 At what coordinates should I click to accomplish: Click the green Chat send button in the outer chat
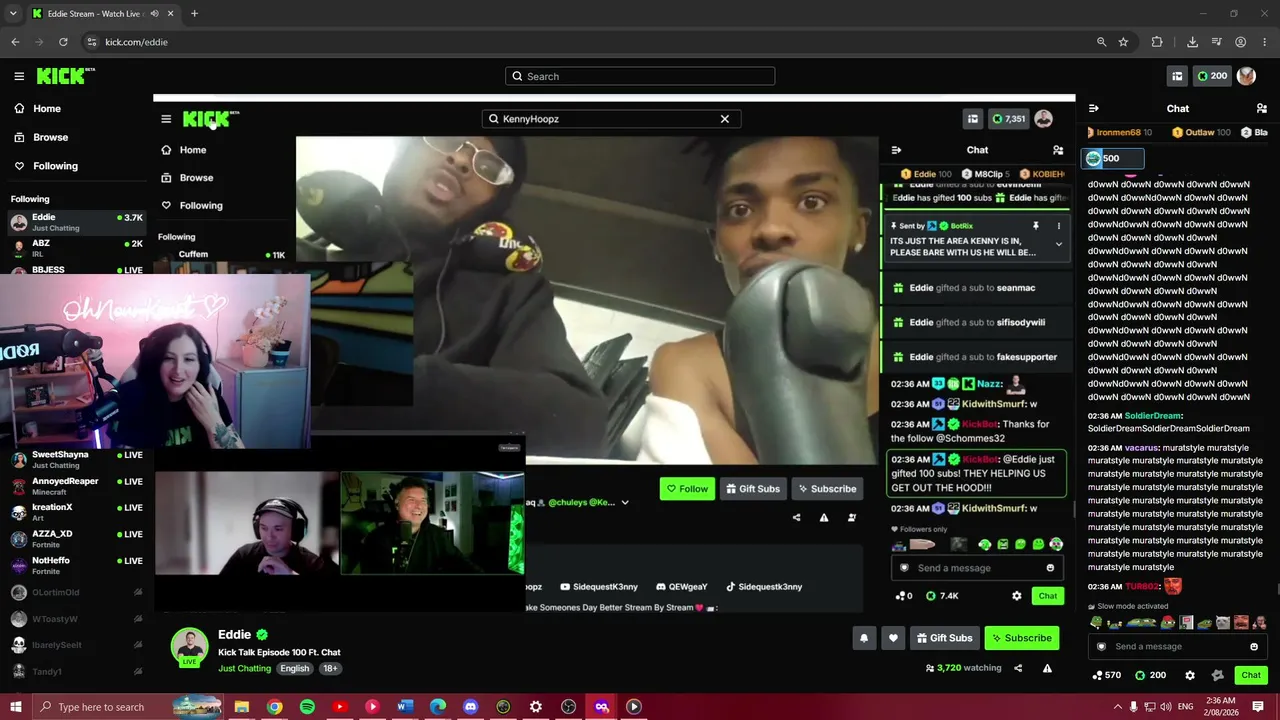click(1251, 675)
